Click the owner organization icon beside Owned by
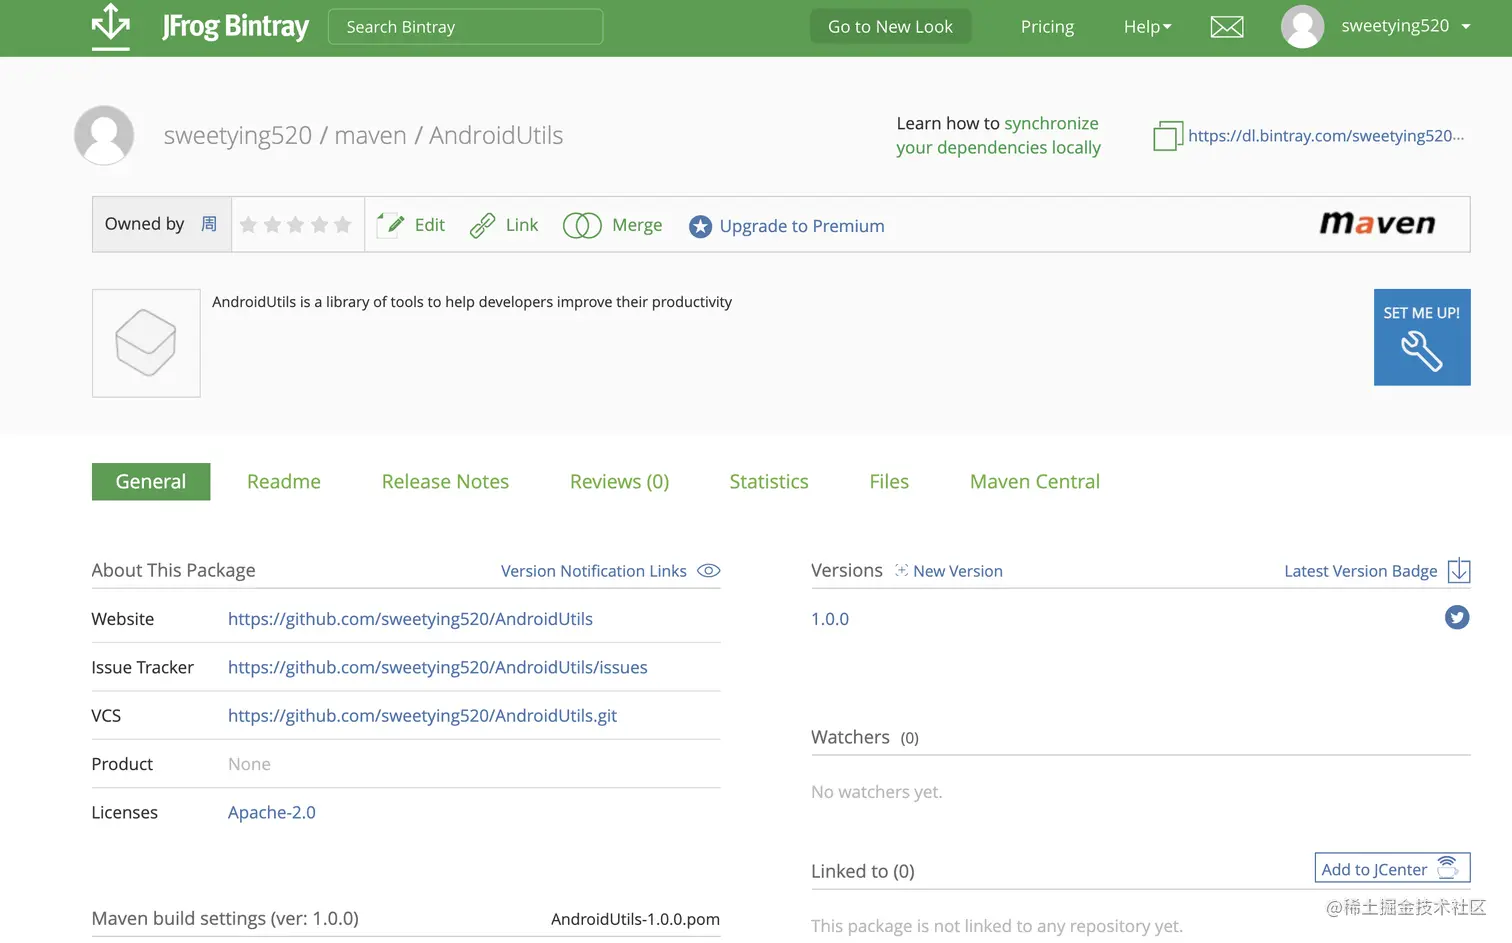 tap(209, 224)
